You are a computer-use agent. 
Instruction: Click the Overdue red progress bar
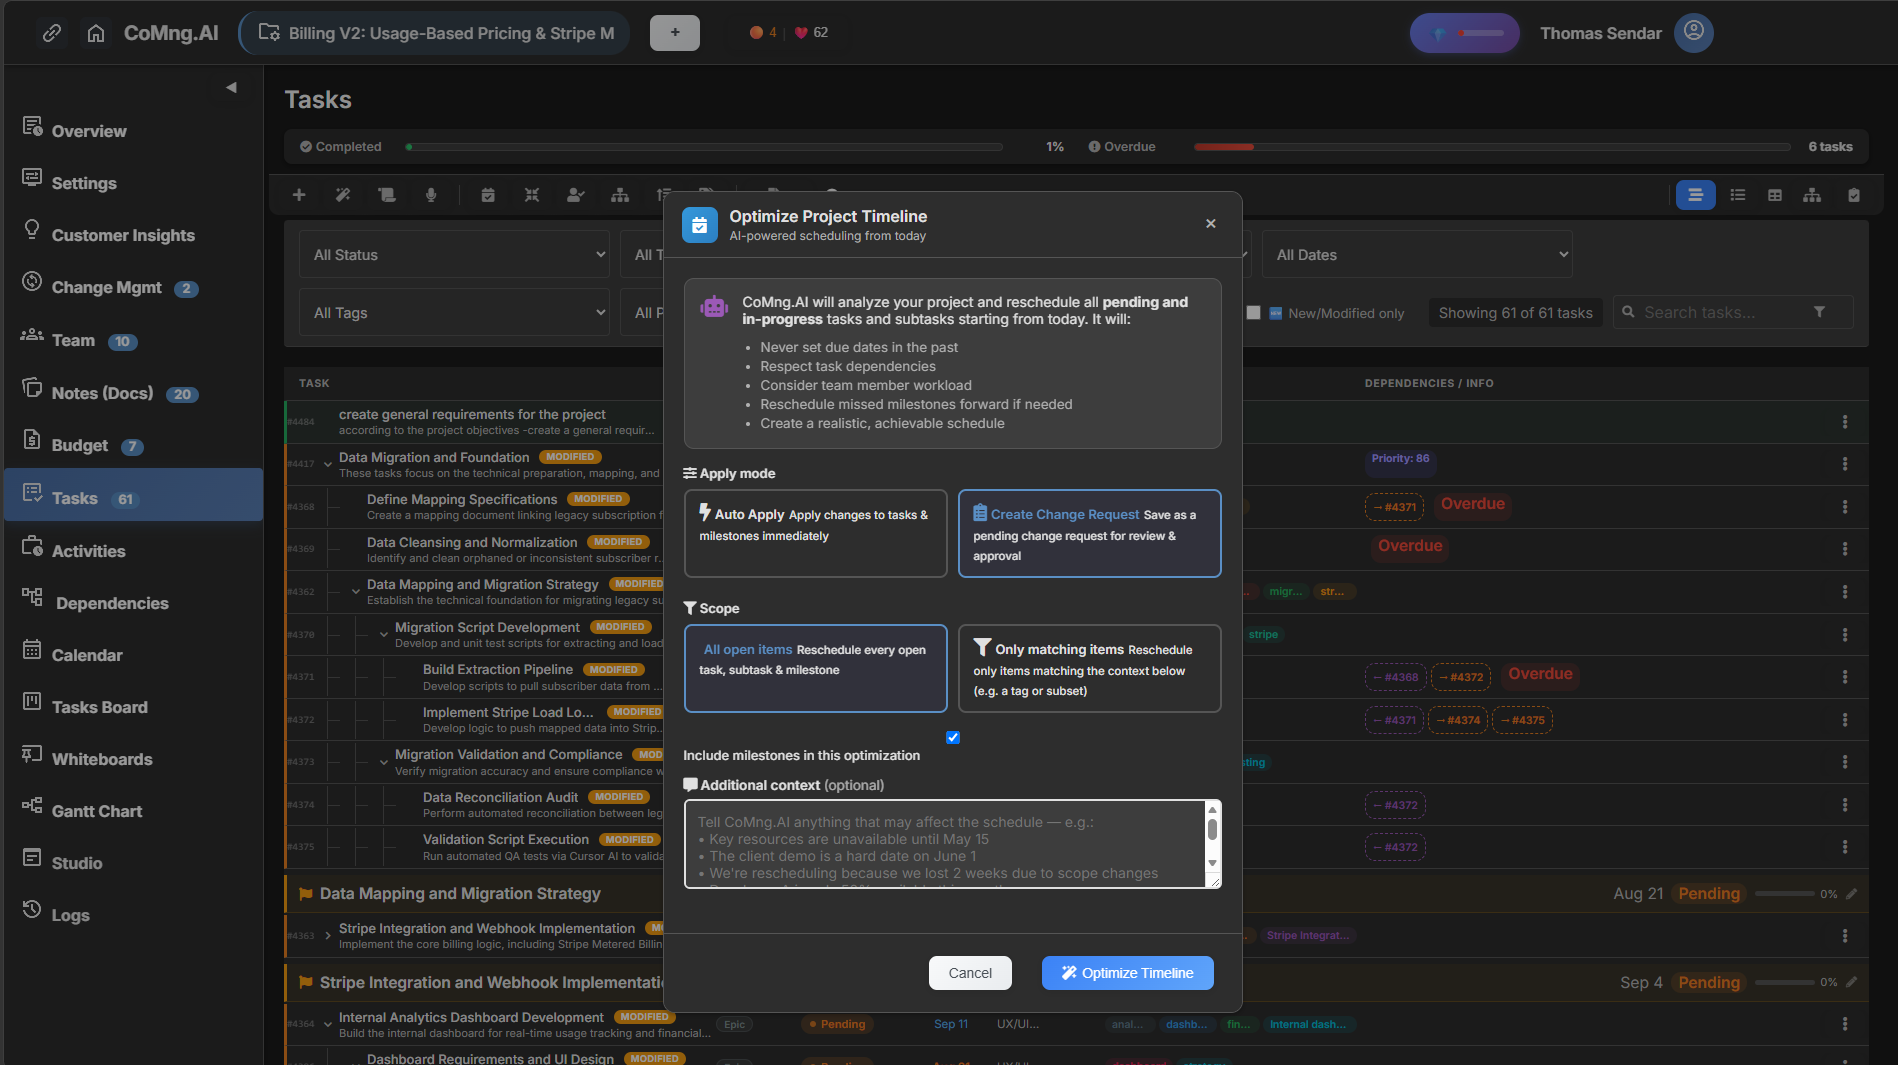(x=1492, y=147)
